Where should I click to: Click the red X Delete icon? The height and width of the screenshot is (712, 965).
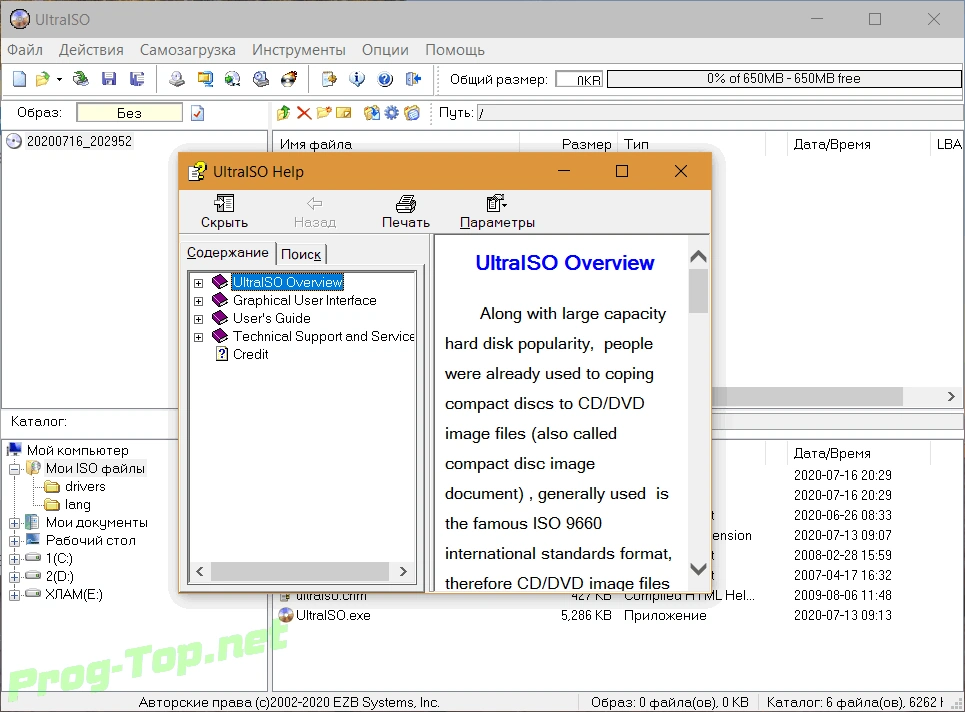click(304, 113)
